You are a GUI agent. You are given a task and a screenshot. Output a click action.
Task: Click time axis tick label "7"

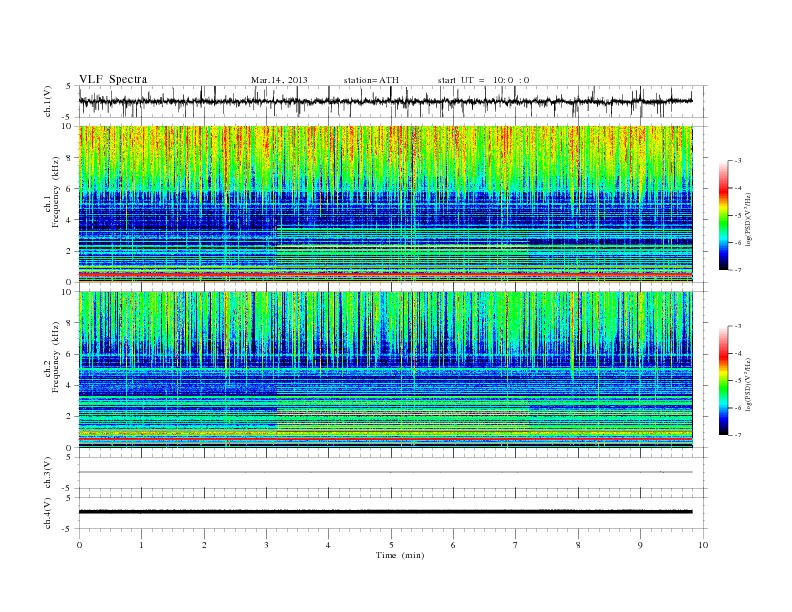click(x=516, y=545)
